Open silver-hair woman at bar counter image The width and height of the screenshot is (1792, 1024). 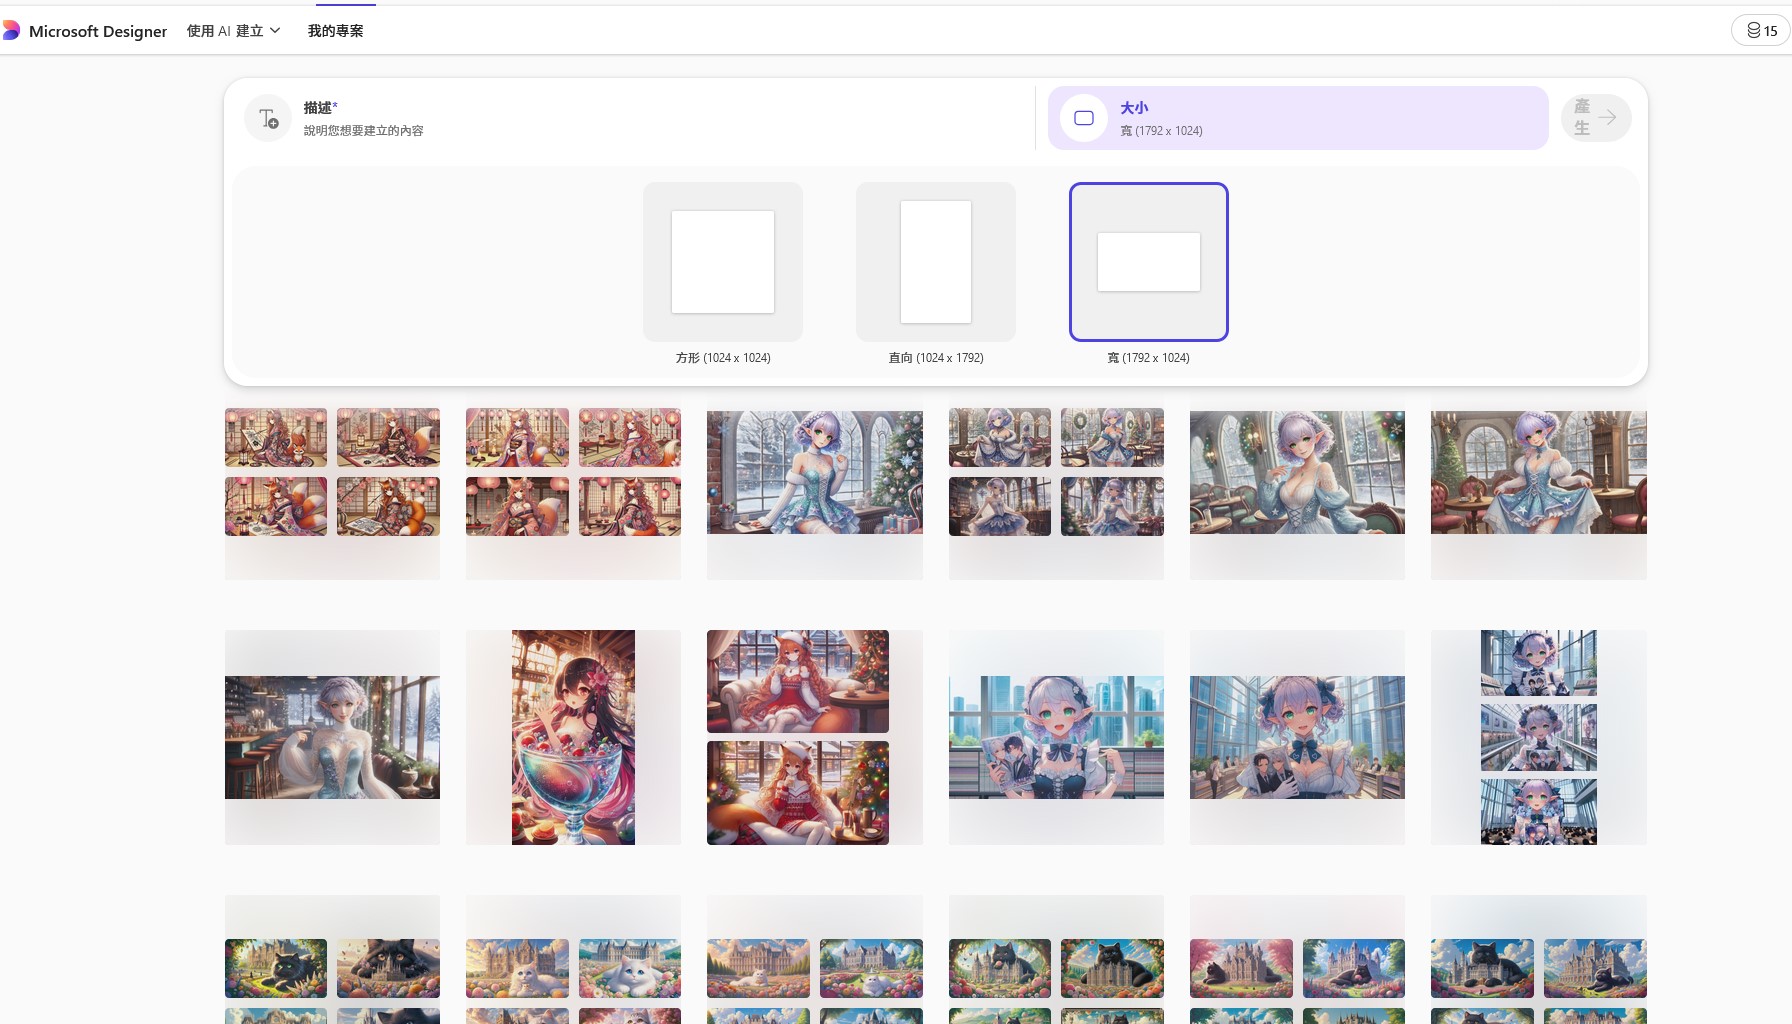332,737
